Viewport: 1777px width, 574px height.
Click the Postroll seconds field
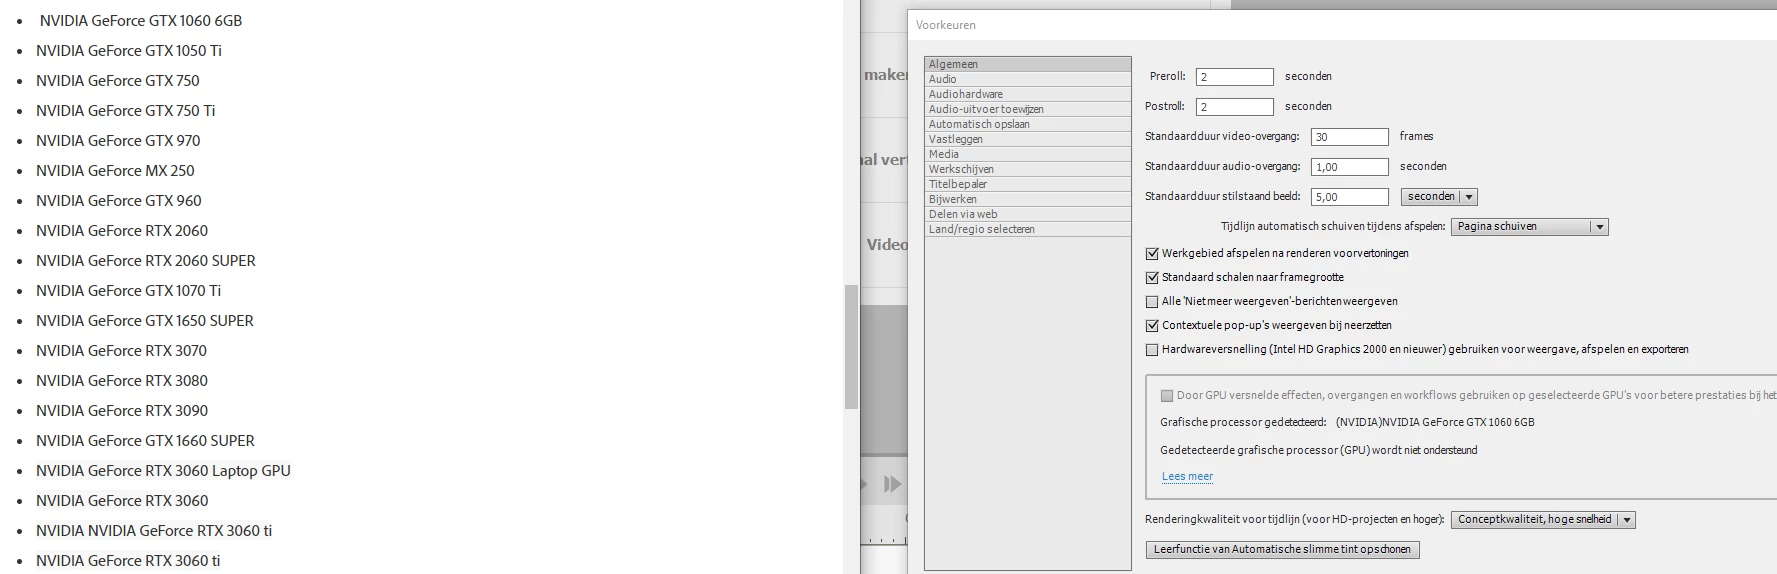pos(1234,107)
